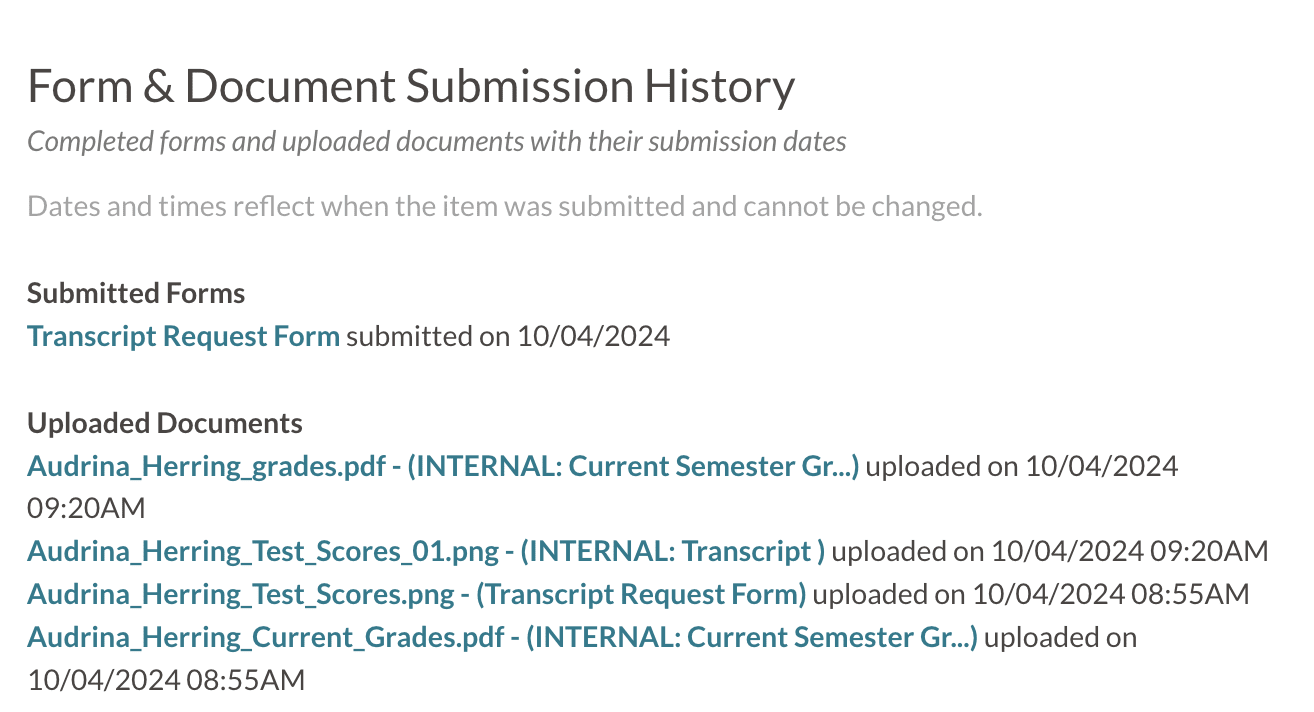Click the "submitted on 10/04/2024" text
Viewport: 1314px width, 712px height.
tap(508, 336)
